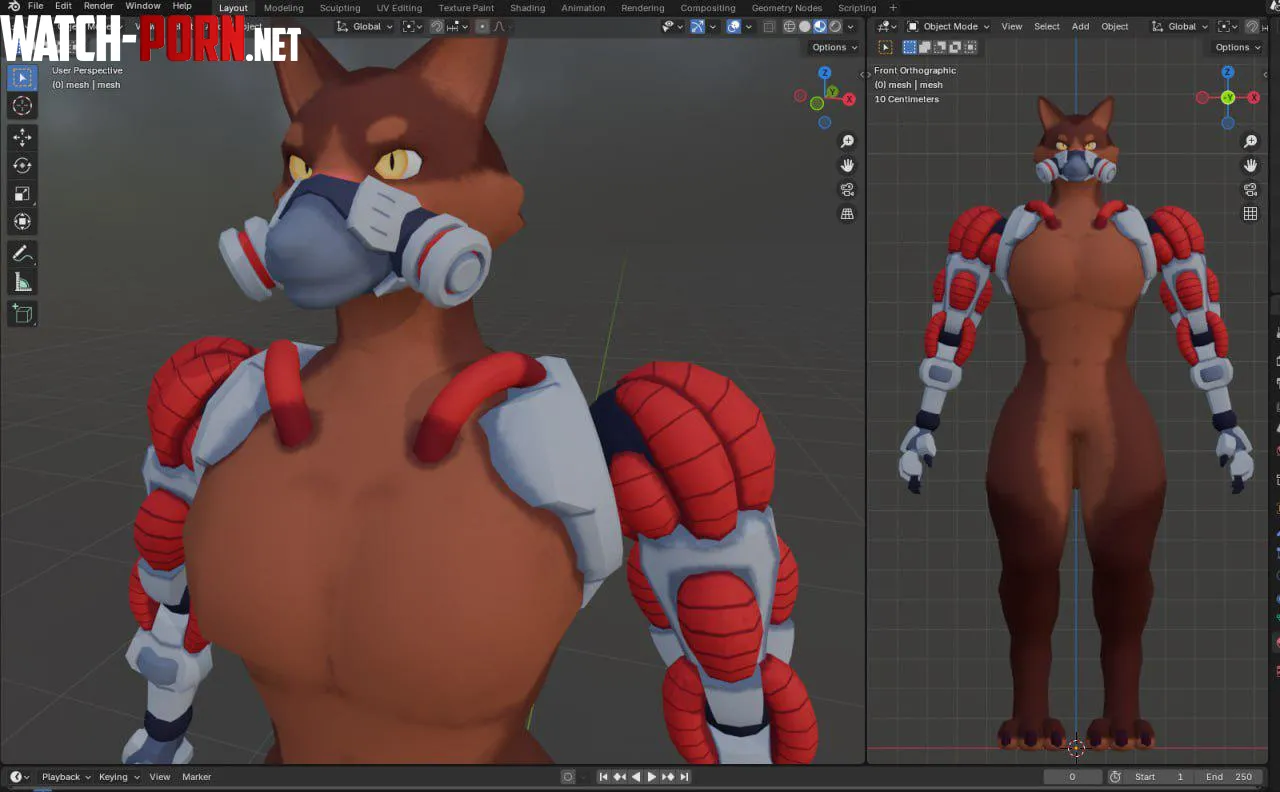Open the Keying popover in timeline

[x=119, y=777]
